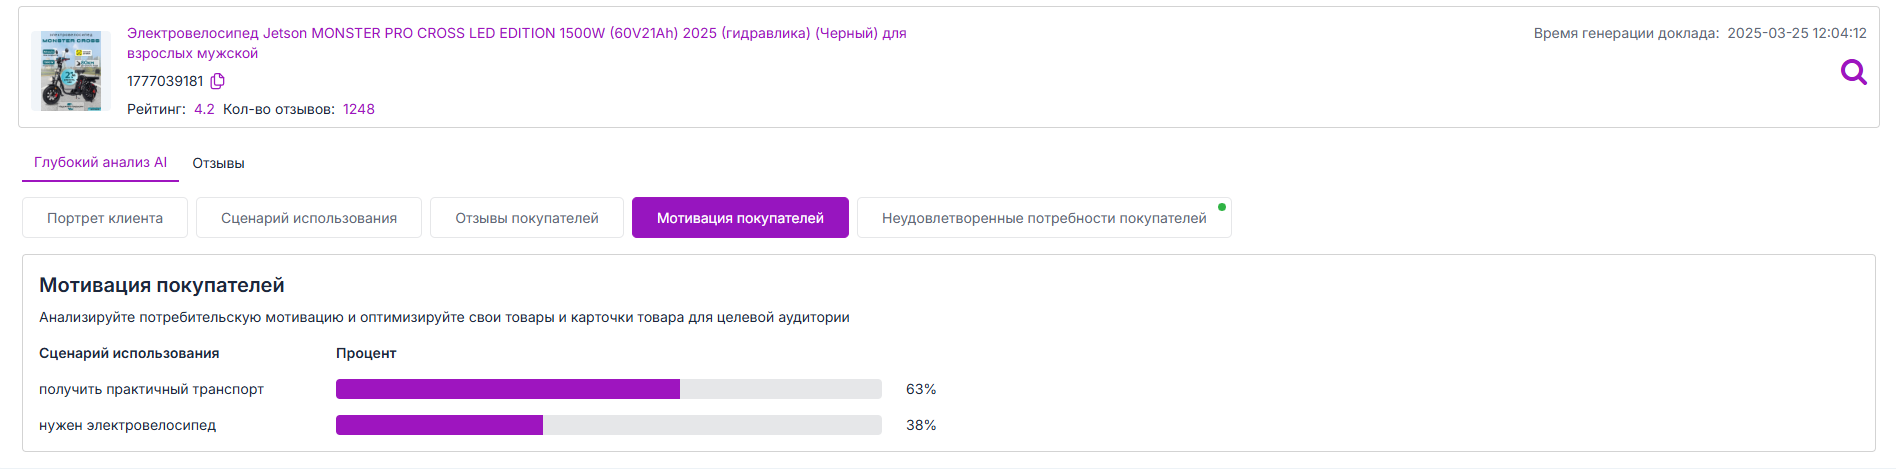Click the нужен электровелосипед row label
Viewport: 1896px width, 469px height.
[127, 425]
